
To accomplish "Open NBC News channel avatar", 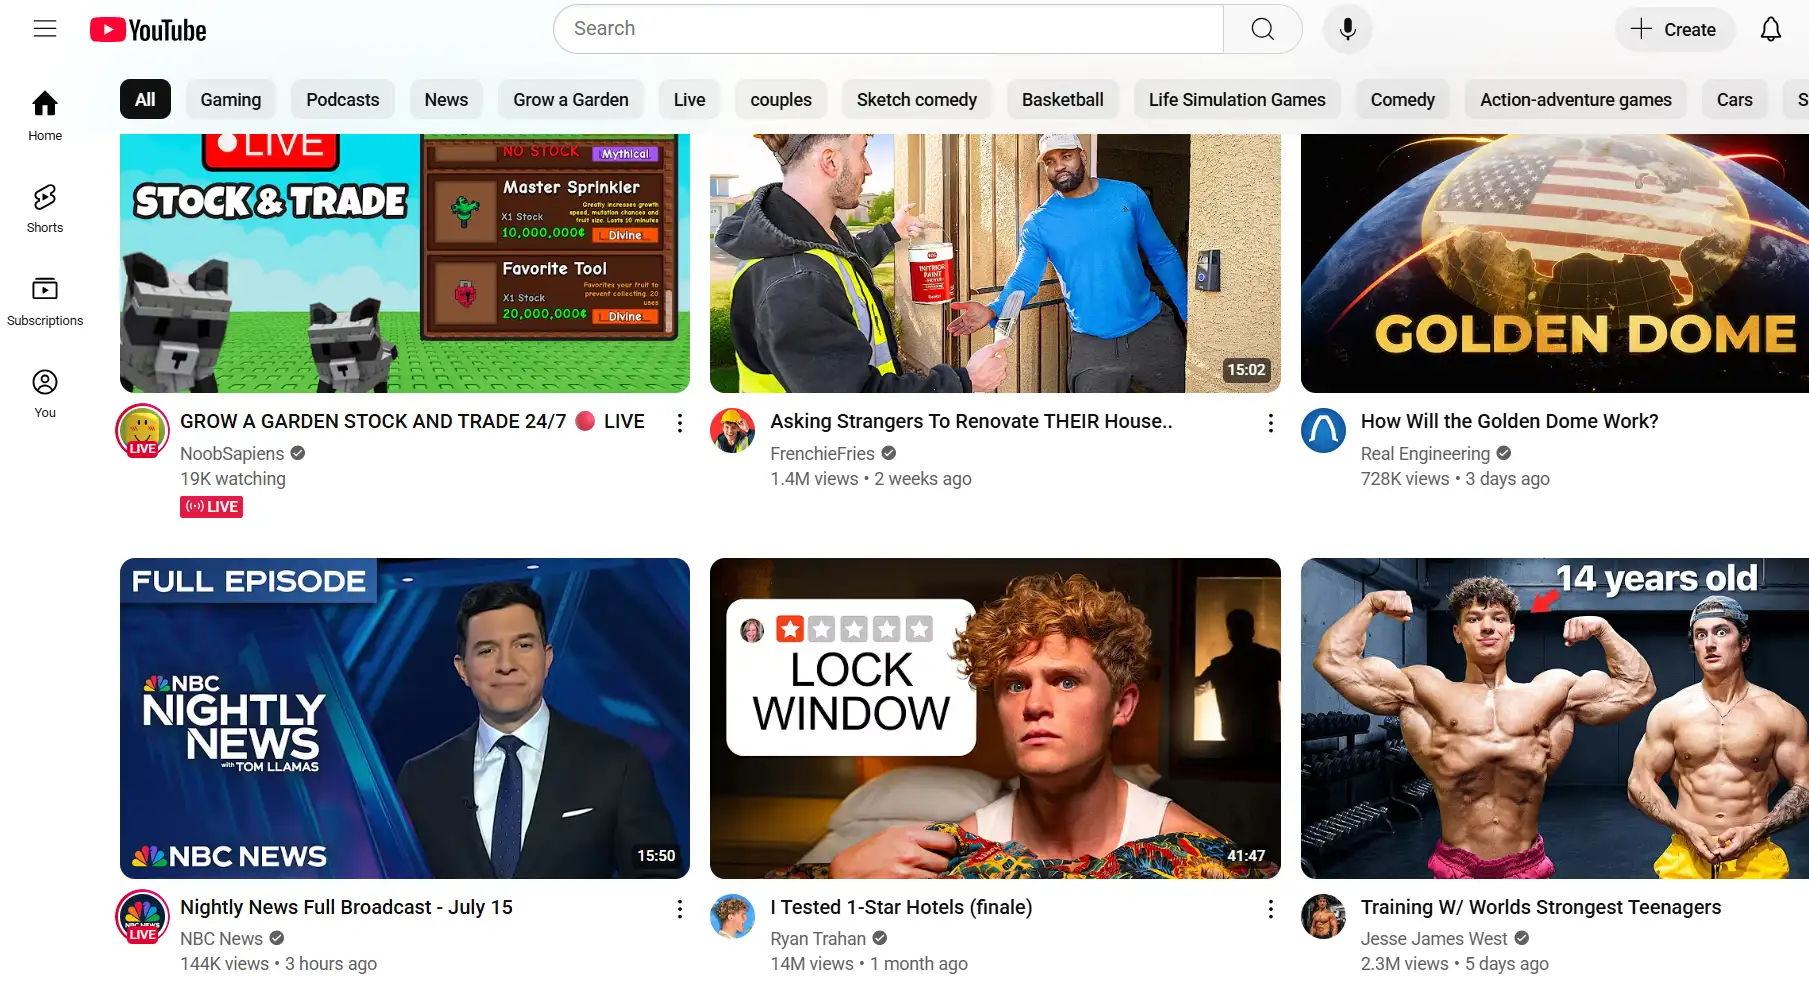I will point(143,916).
